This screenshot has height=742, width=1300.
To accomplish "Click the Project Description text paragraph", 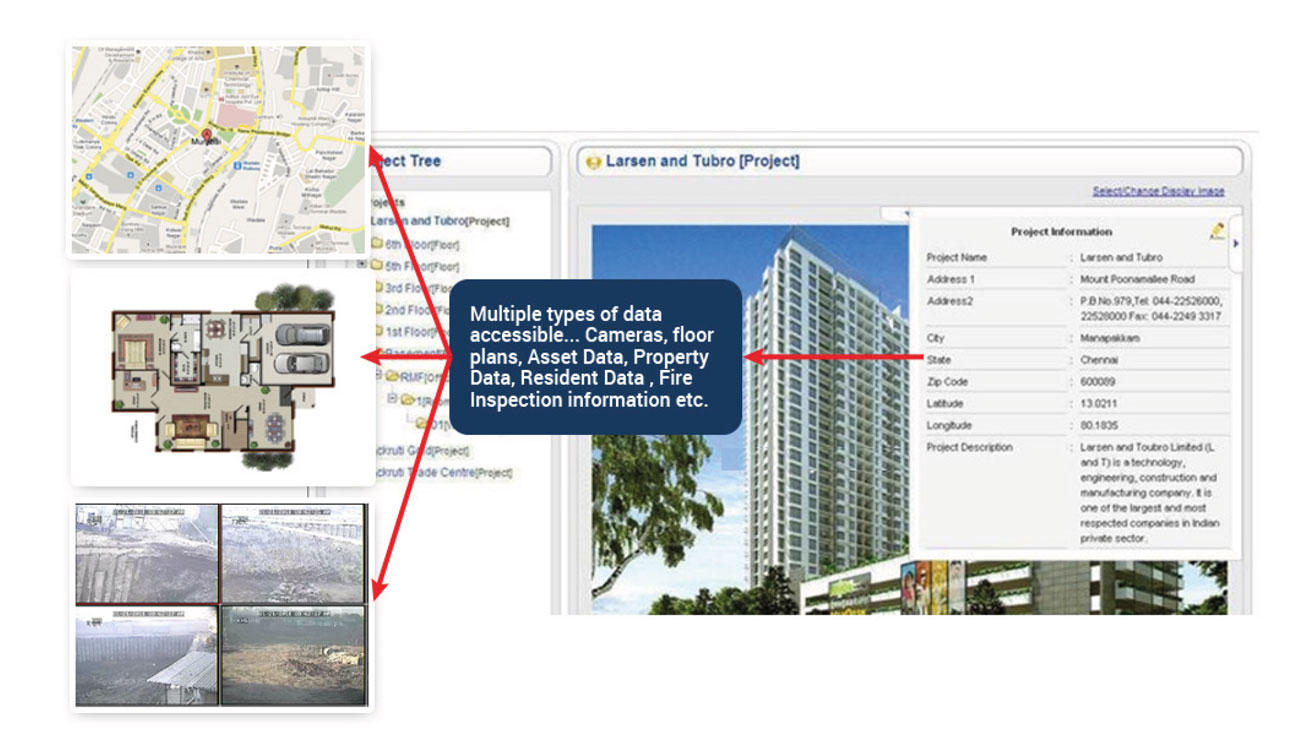I will (1151, 493).
